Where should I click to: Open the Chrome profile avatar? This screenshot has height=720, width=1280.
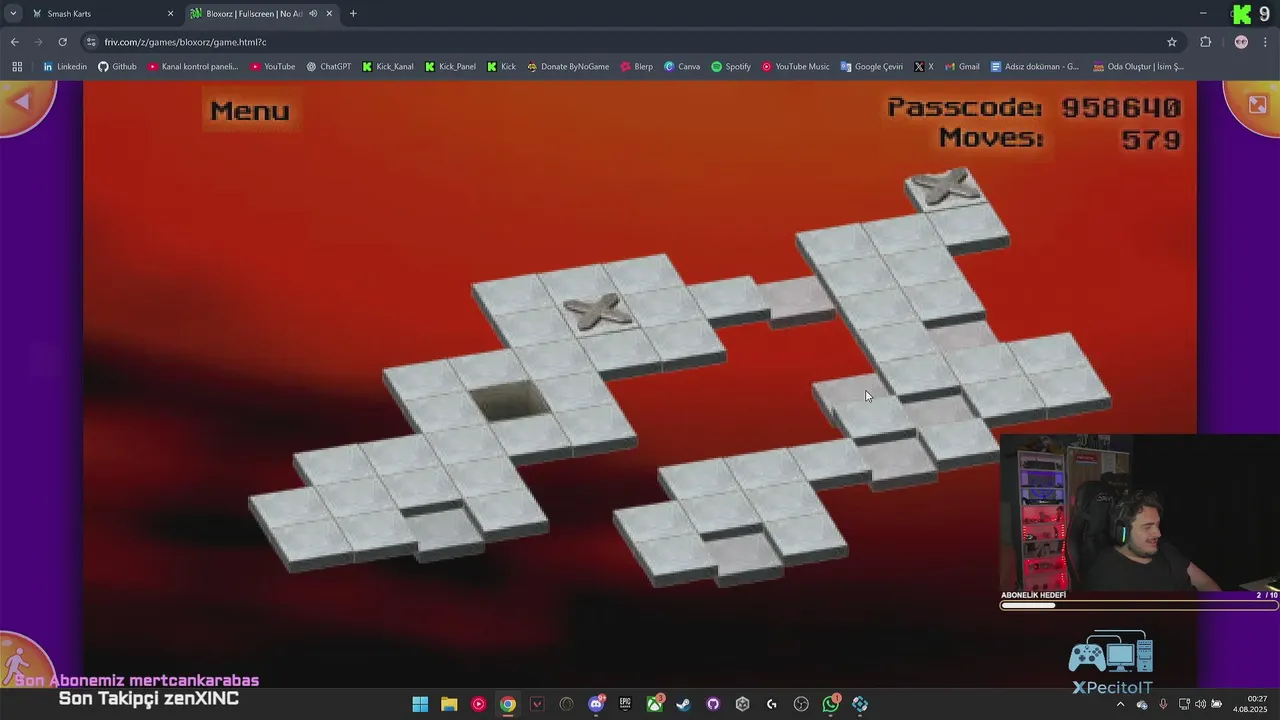[1241, 42]
